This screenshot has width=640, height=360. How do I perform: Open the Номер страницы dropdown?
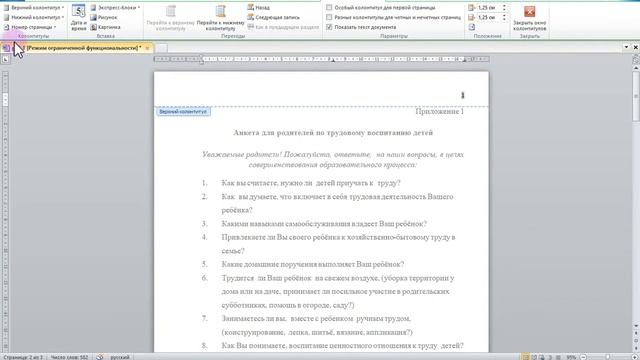(x=30, y=27)
